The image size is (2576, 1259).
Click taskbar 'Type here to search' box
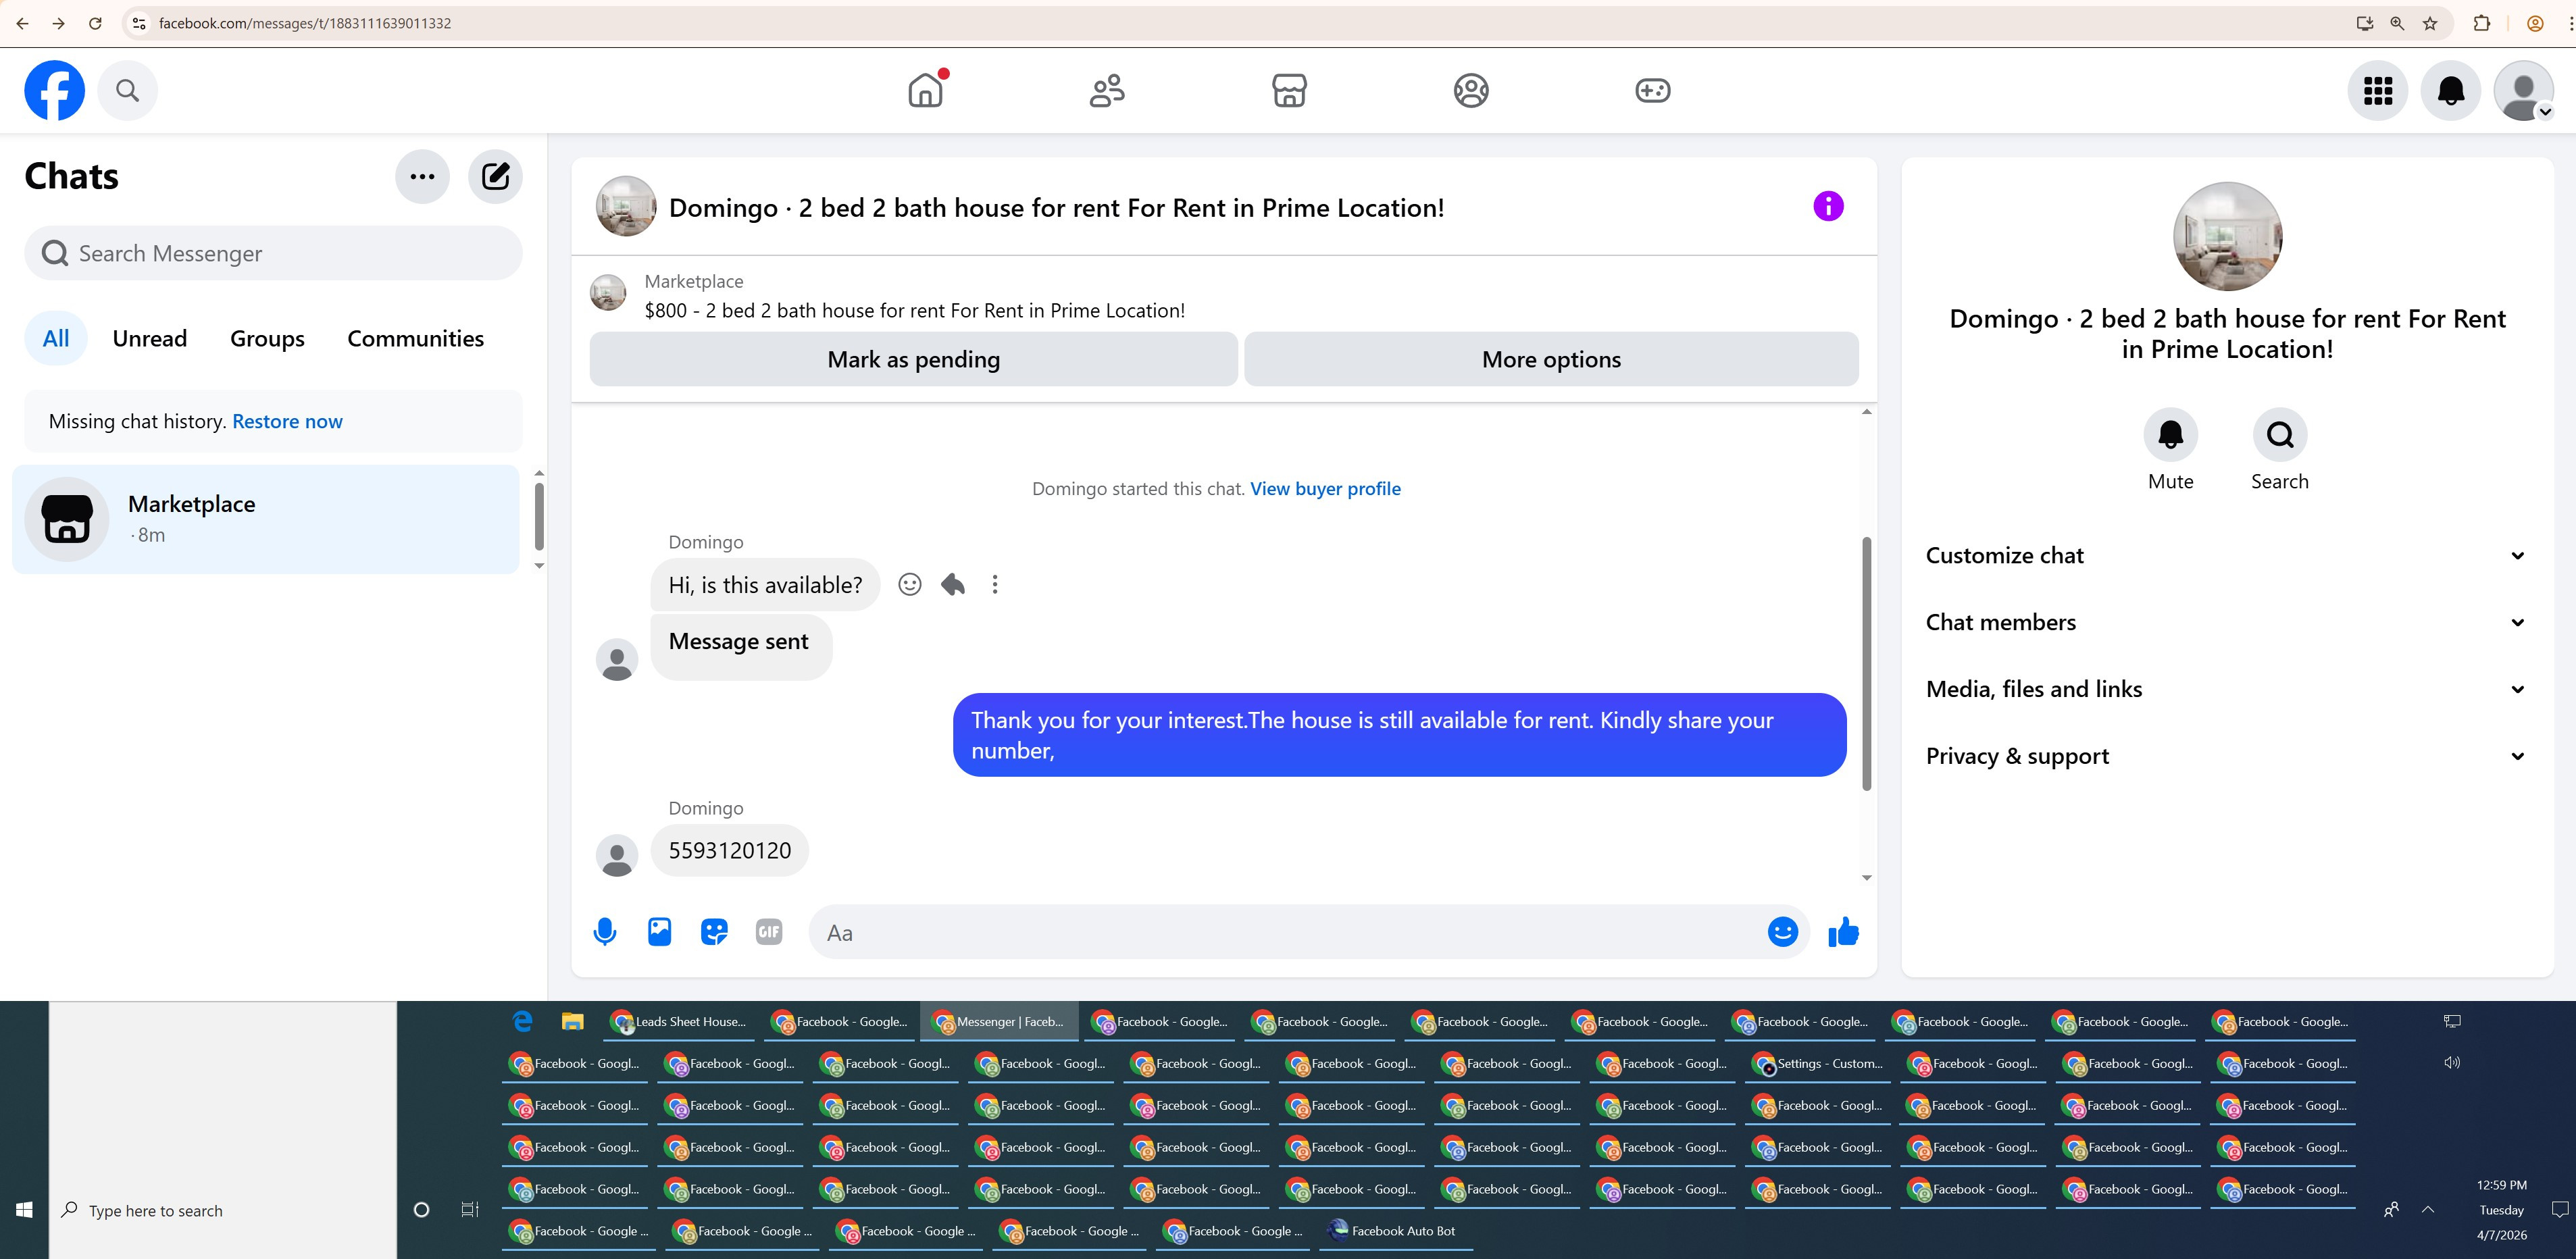[x=222, y=1210]
